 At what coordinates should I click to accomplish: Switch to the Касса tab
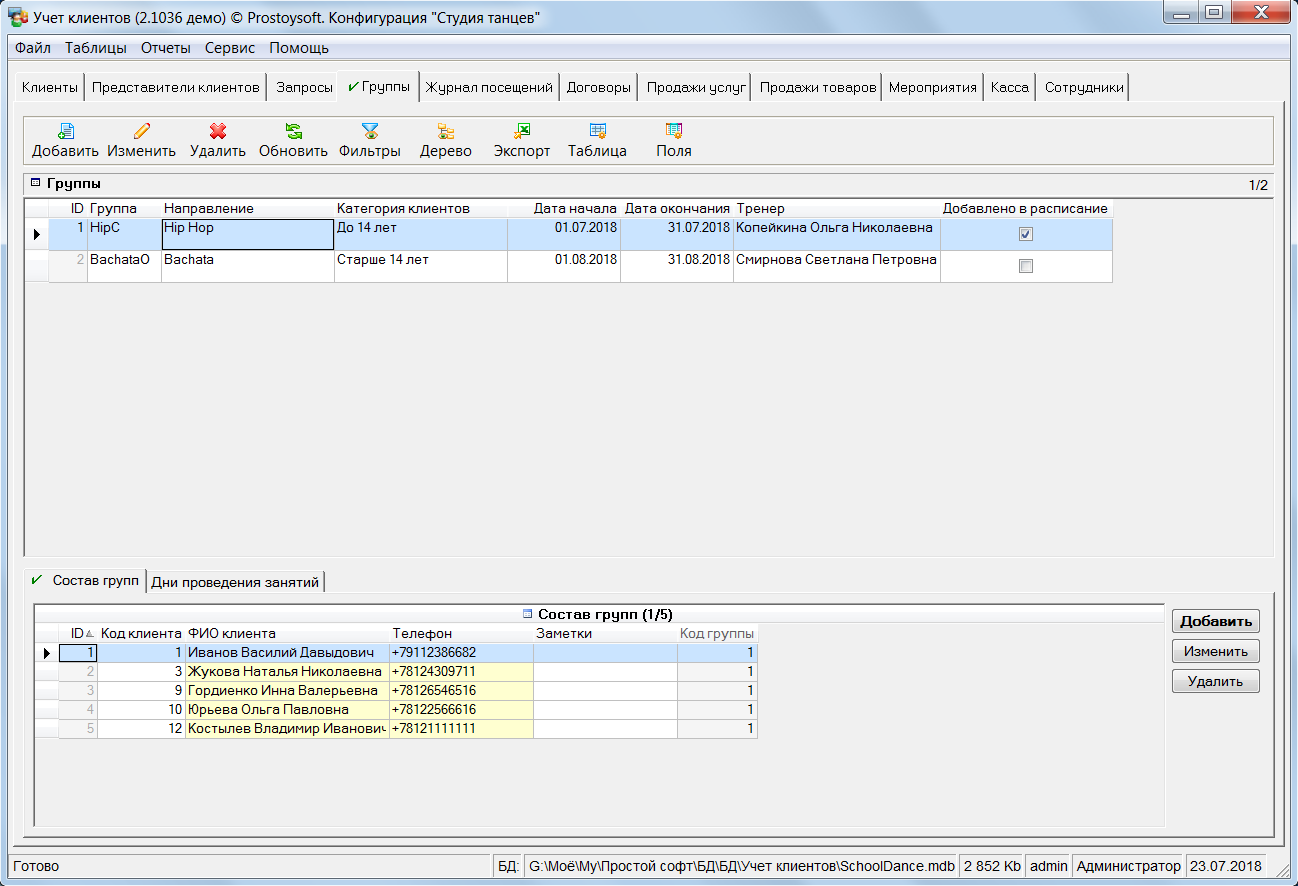[1010, 87]
